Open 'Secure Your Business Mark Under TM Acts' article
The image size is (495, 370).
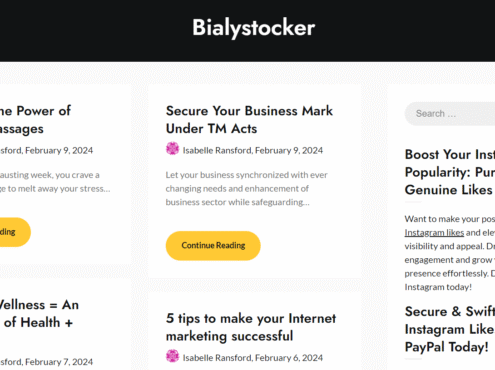pyautogui.click(x=249, y=120)
